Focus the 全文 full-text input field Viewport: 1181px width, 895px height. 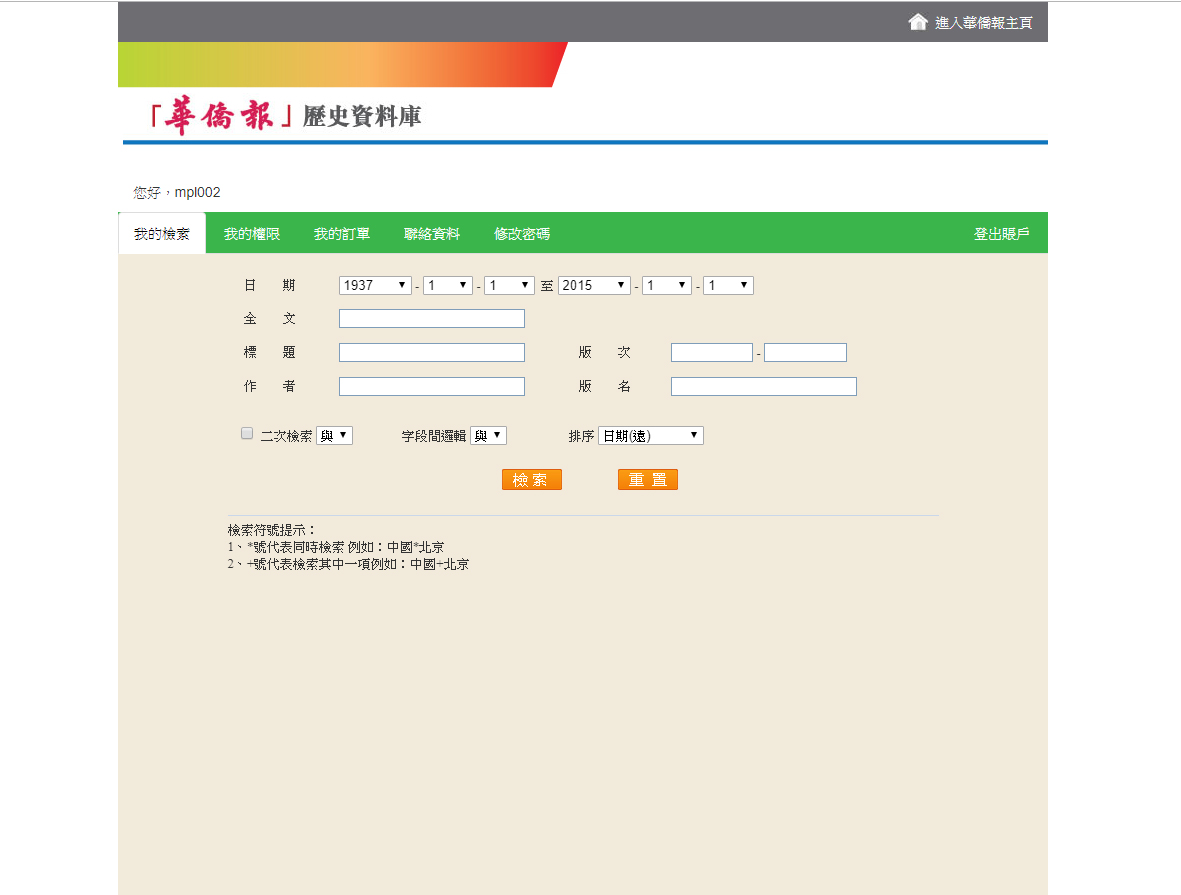[x=432, y=319]
